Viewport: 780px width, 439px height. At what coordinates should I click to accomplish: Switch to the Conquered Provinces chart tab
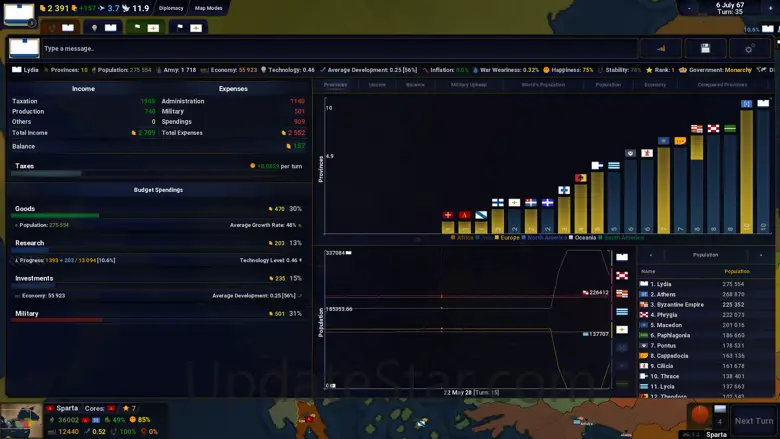click(722, 85)
